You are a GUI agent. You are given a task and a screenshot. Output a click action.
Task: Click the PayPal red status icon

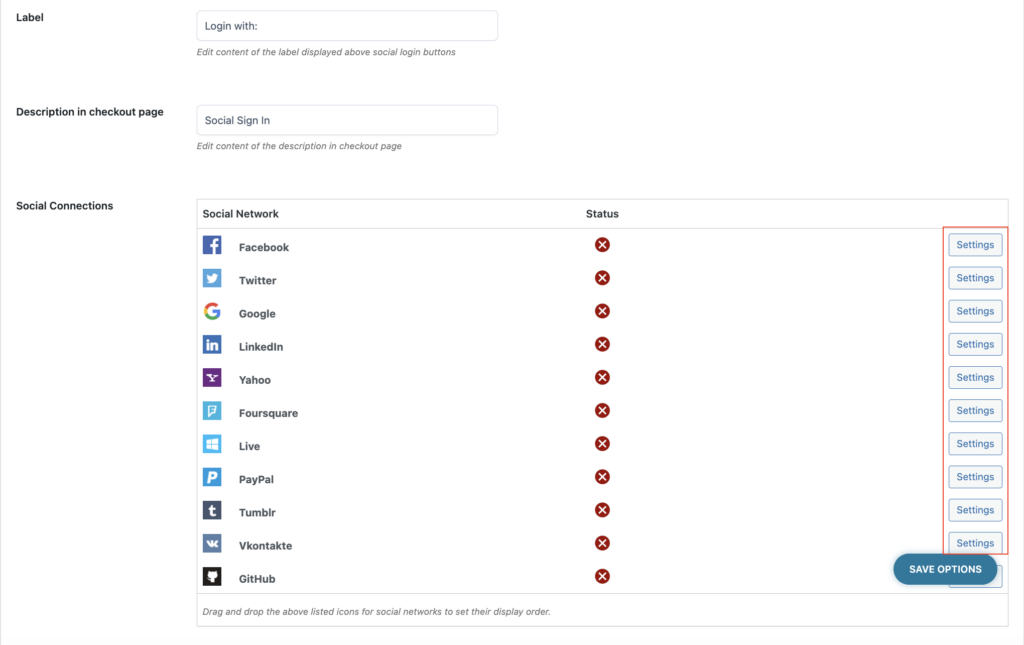(x=602, y=477)
